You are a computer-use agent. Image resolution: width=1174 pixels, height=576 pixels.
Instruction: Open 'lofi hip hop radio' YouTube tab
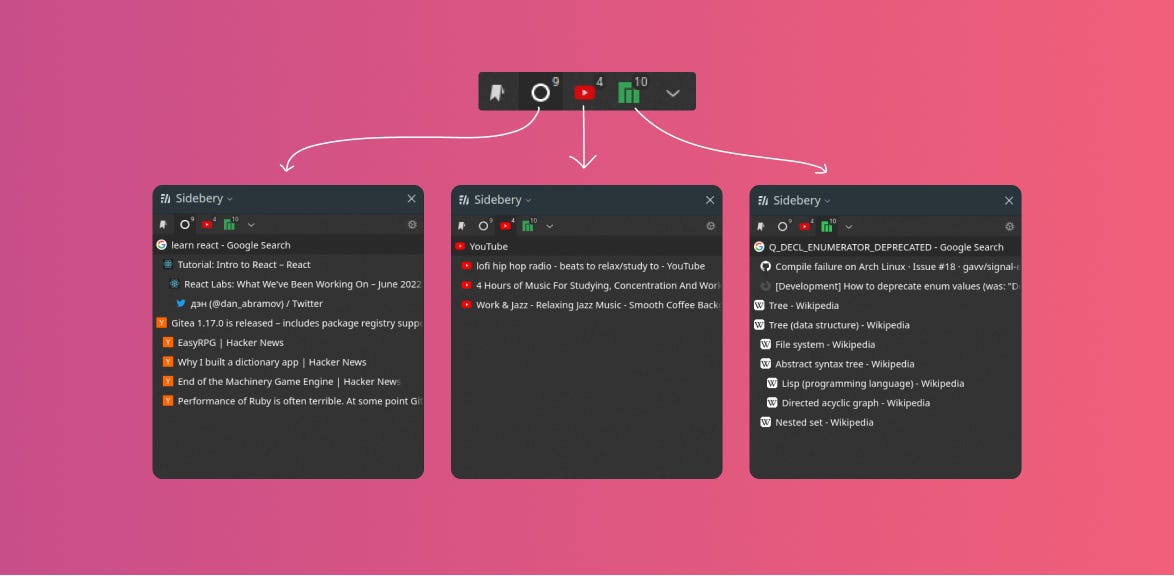[589, 266]
